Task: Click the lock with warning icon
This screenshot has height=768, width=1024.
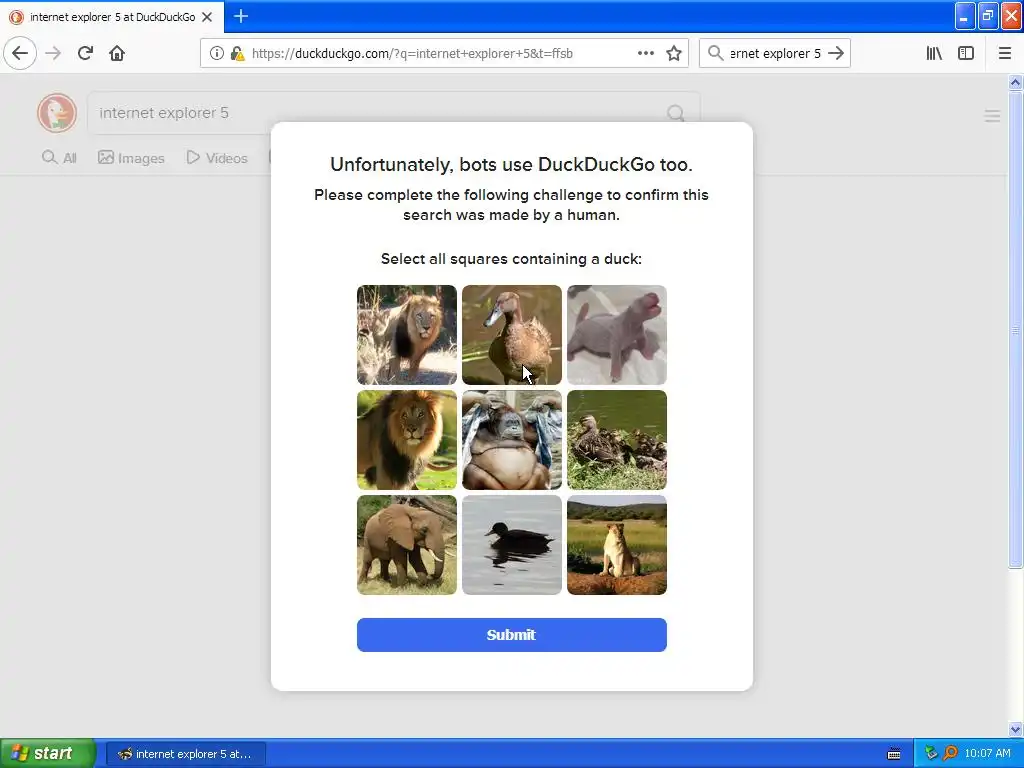Action: (x=237, y=53)
